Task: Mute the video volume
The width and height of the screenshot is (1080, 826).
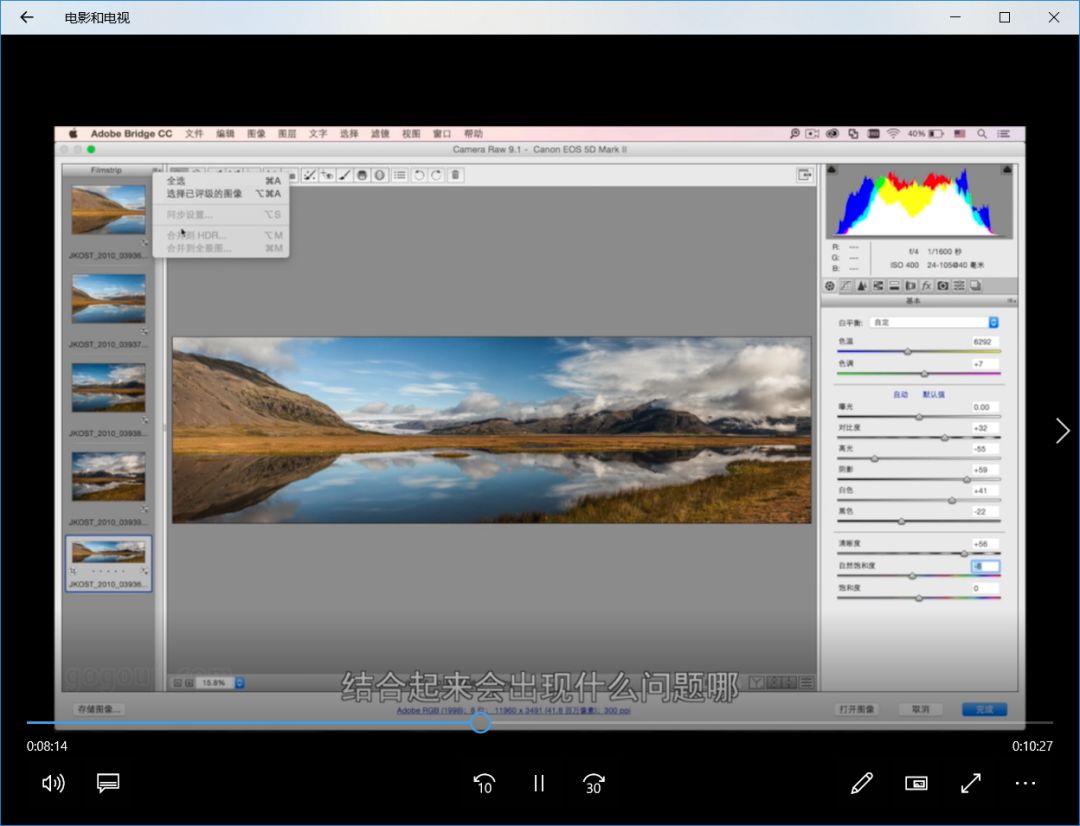Action: pos(53,783)
